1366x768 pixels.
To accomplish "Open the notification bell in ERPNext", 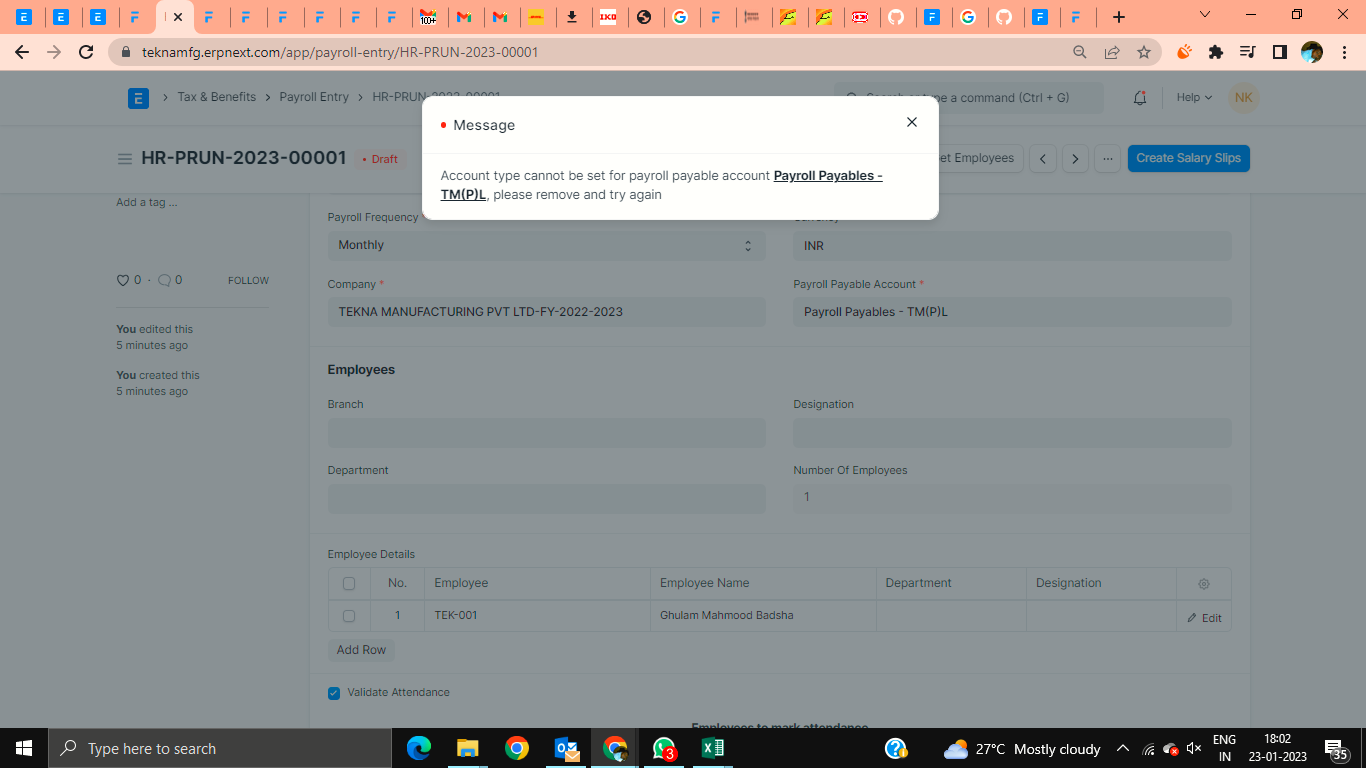I will pyautogui.click(x=1140, y=97).
